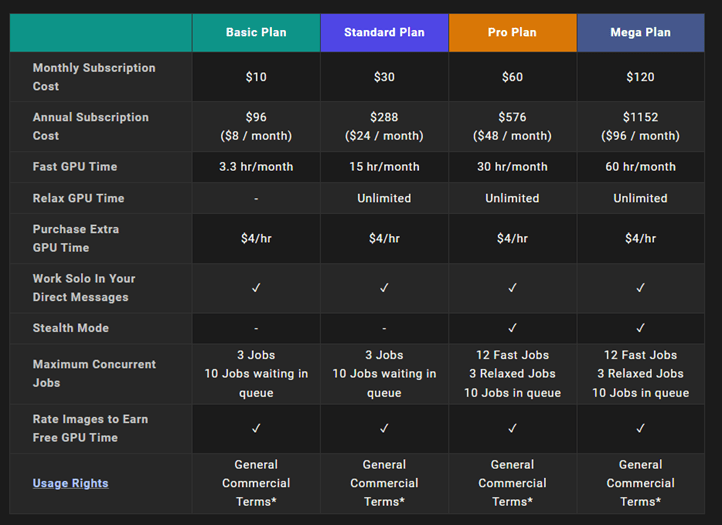Click the Basic Plan checkmark for Work Solo
Viewport: 722px width, 525px height.
pos(256,288)
